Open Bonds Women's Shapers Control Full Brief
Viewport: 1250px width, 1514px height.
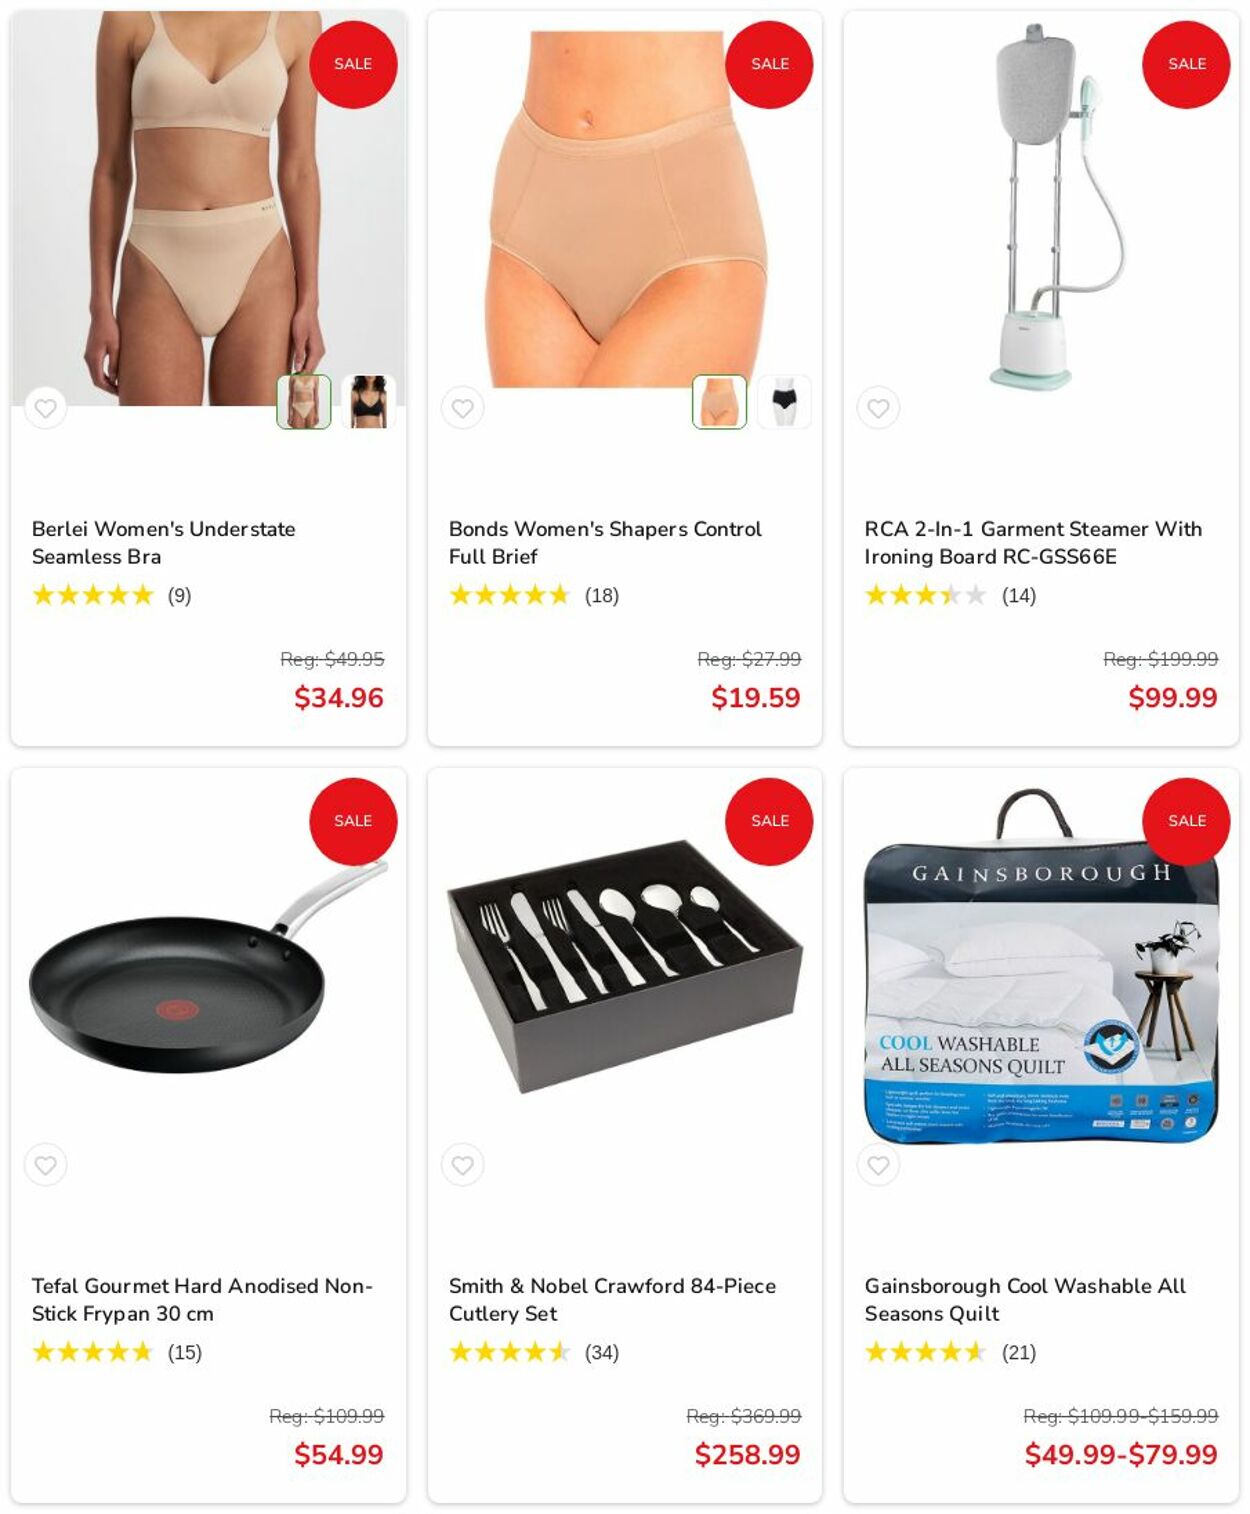605,542
